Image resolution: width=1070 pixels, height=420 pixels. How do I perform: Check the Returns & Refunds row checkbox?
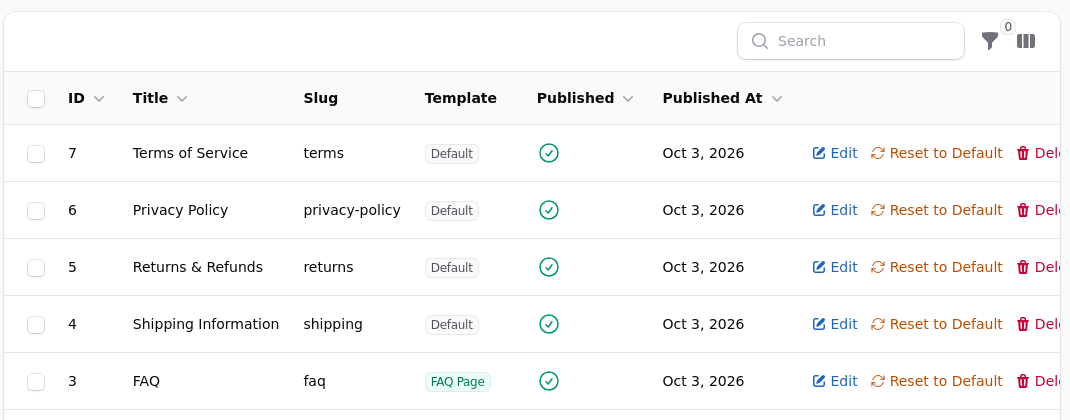click(x=36, y=268)
